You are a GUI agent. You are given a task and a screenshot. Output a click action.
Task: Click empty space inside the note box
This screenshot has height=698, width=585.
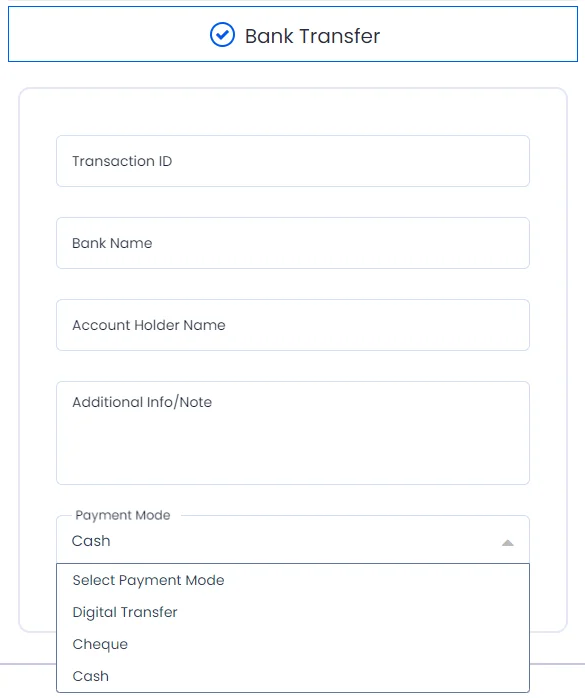[x=293, y=450]
